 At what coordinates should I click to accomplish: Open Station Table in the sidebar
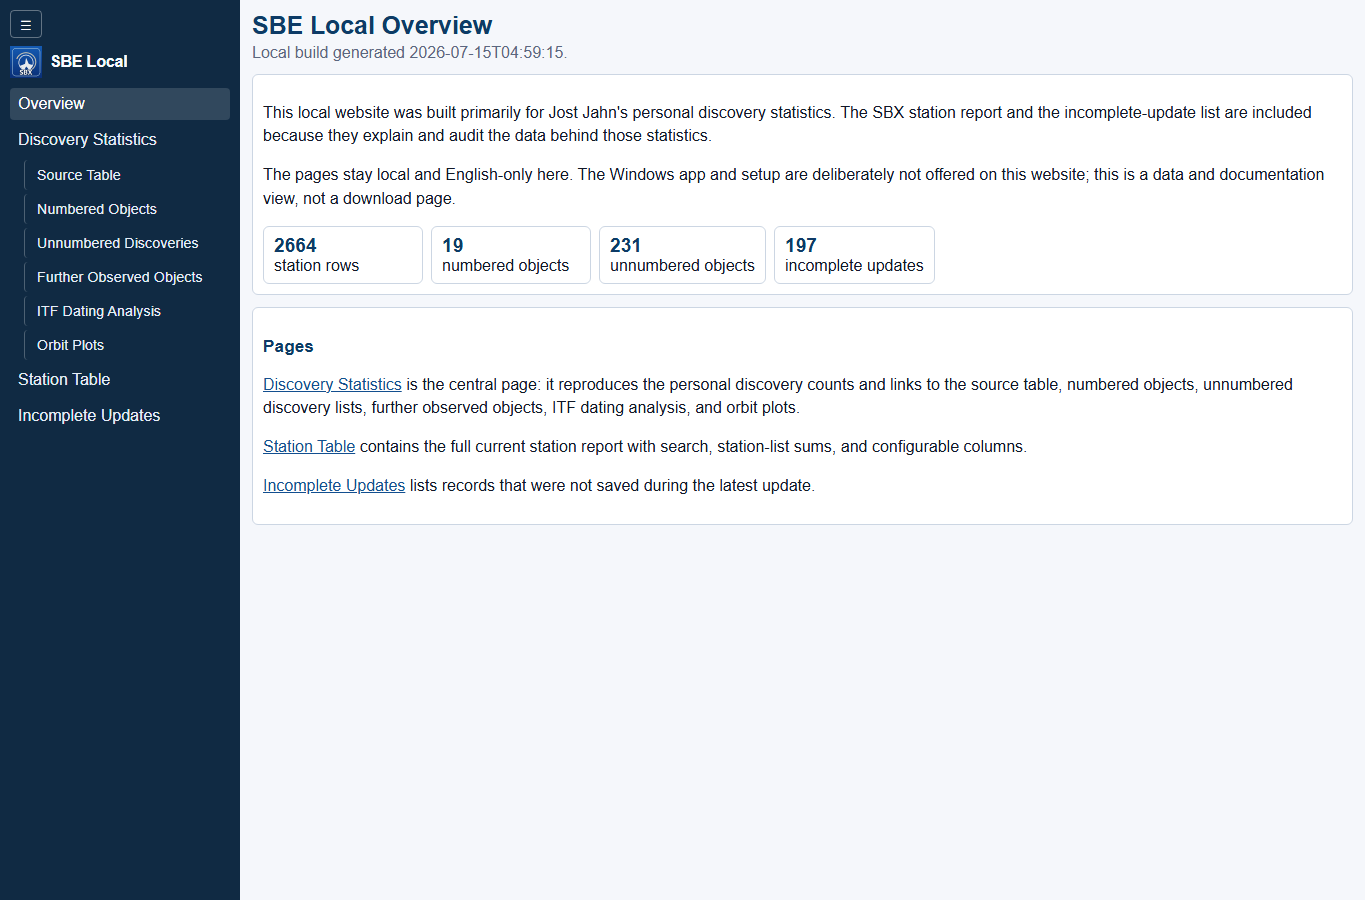tap(120, 380)
